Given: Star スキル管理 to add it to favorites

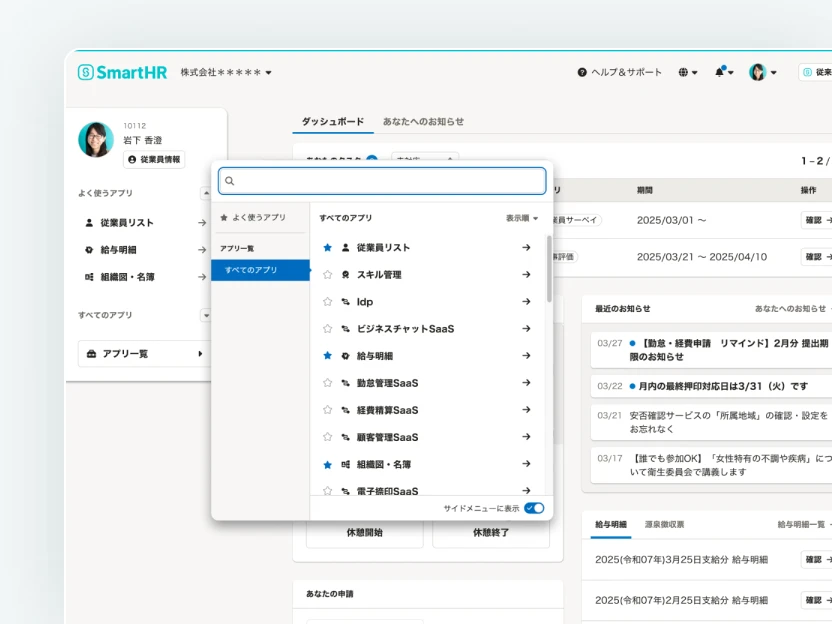Looking at the screenshot, I should (x=329, y=273).
